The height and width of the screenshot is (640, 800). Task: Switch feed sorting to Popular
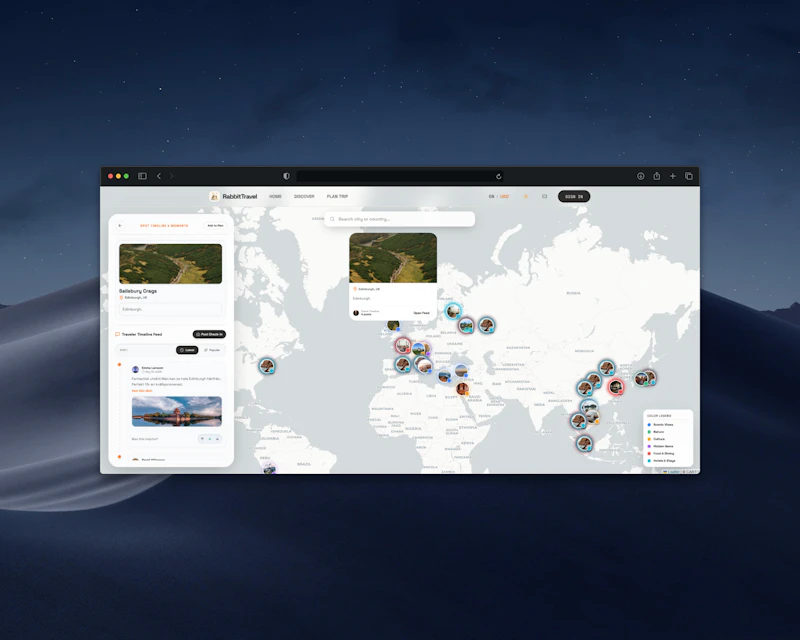coord(212,350)
